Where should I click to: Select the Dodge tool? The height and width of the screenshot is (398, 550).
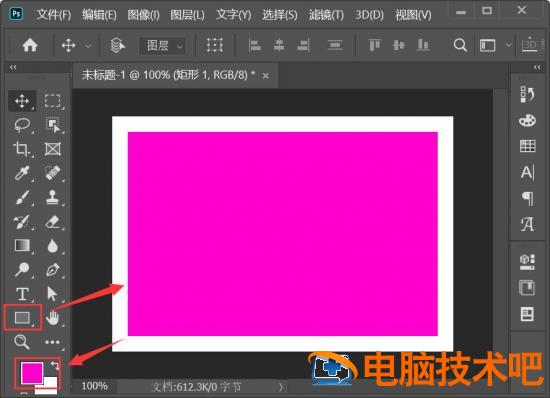[22, 270]
